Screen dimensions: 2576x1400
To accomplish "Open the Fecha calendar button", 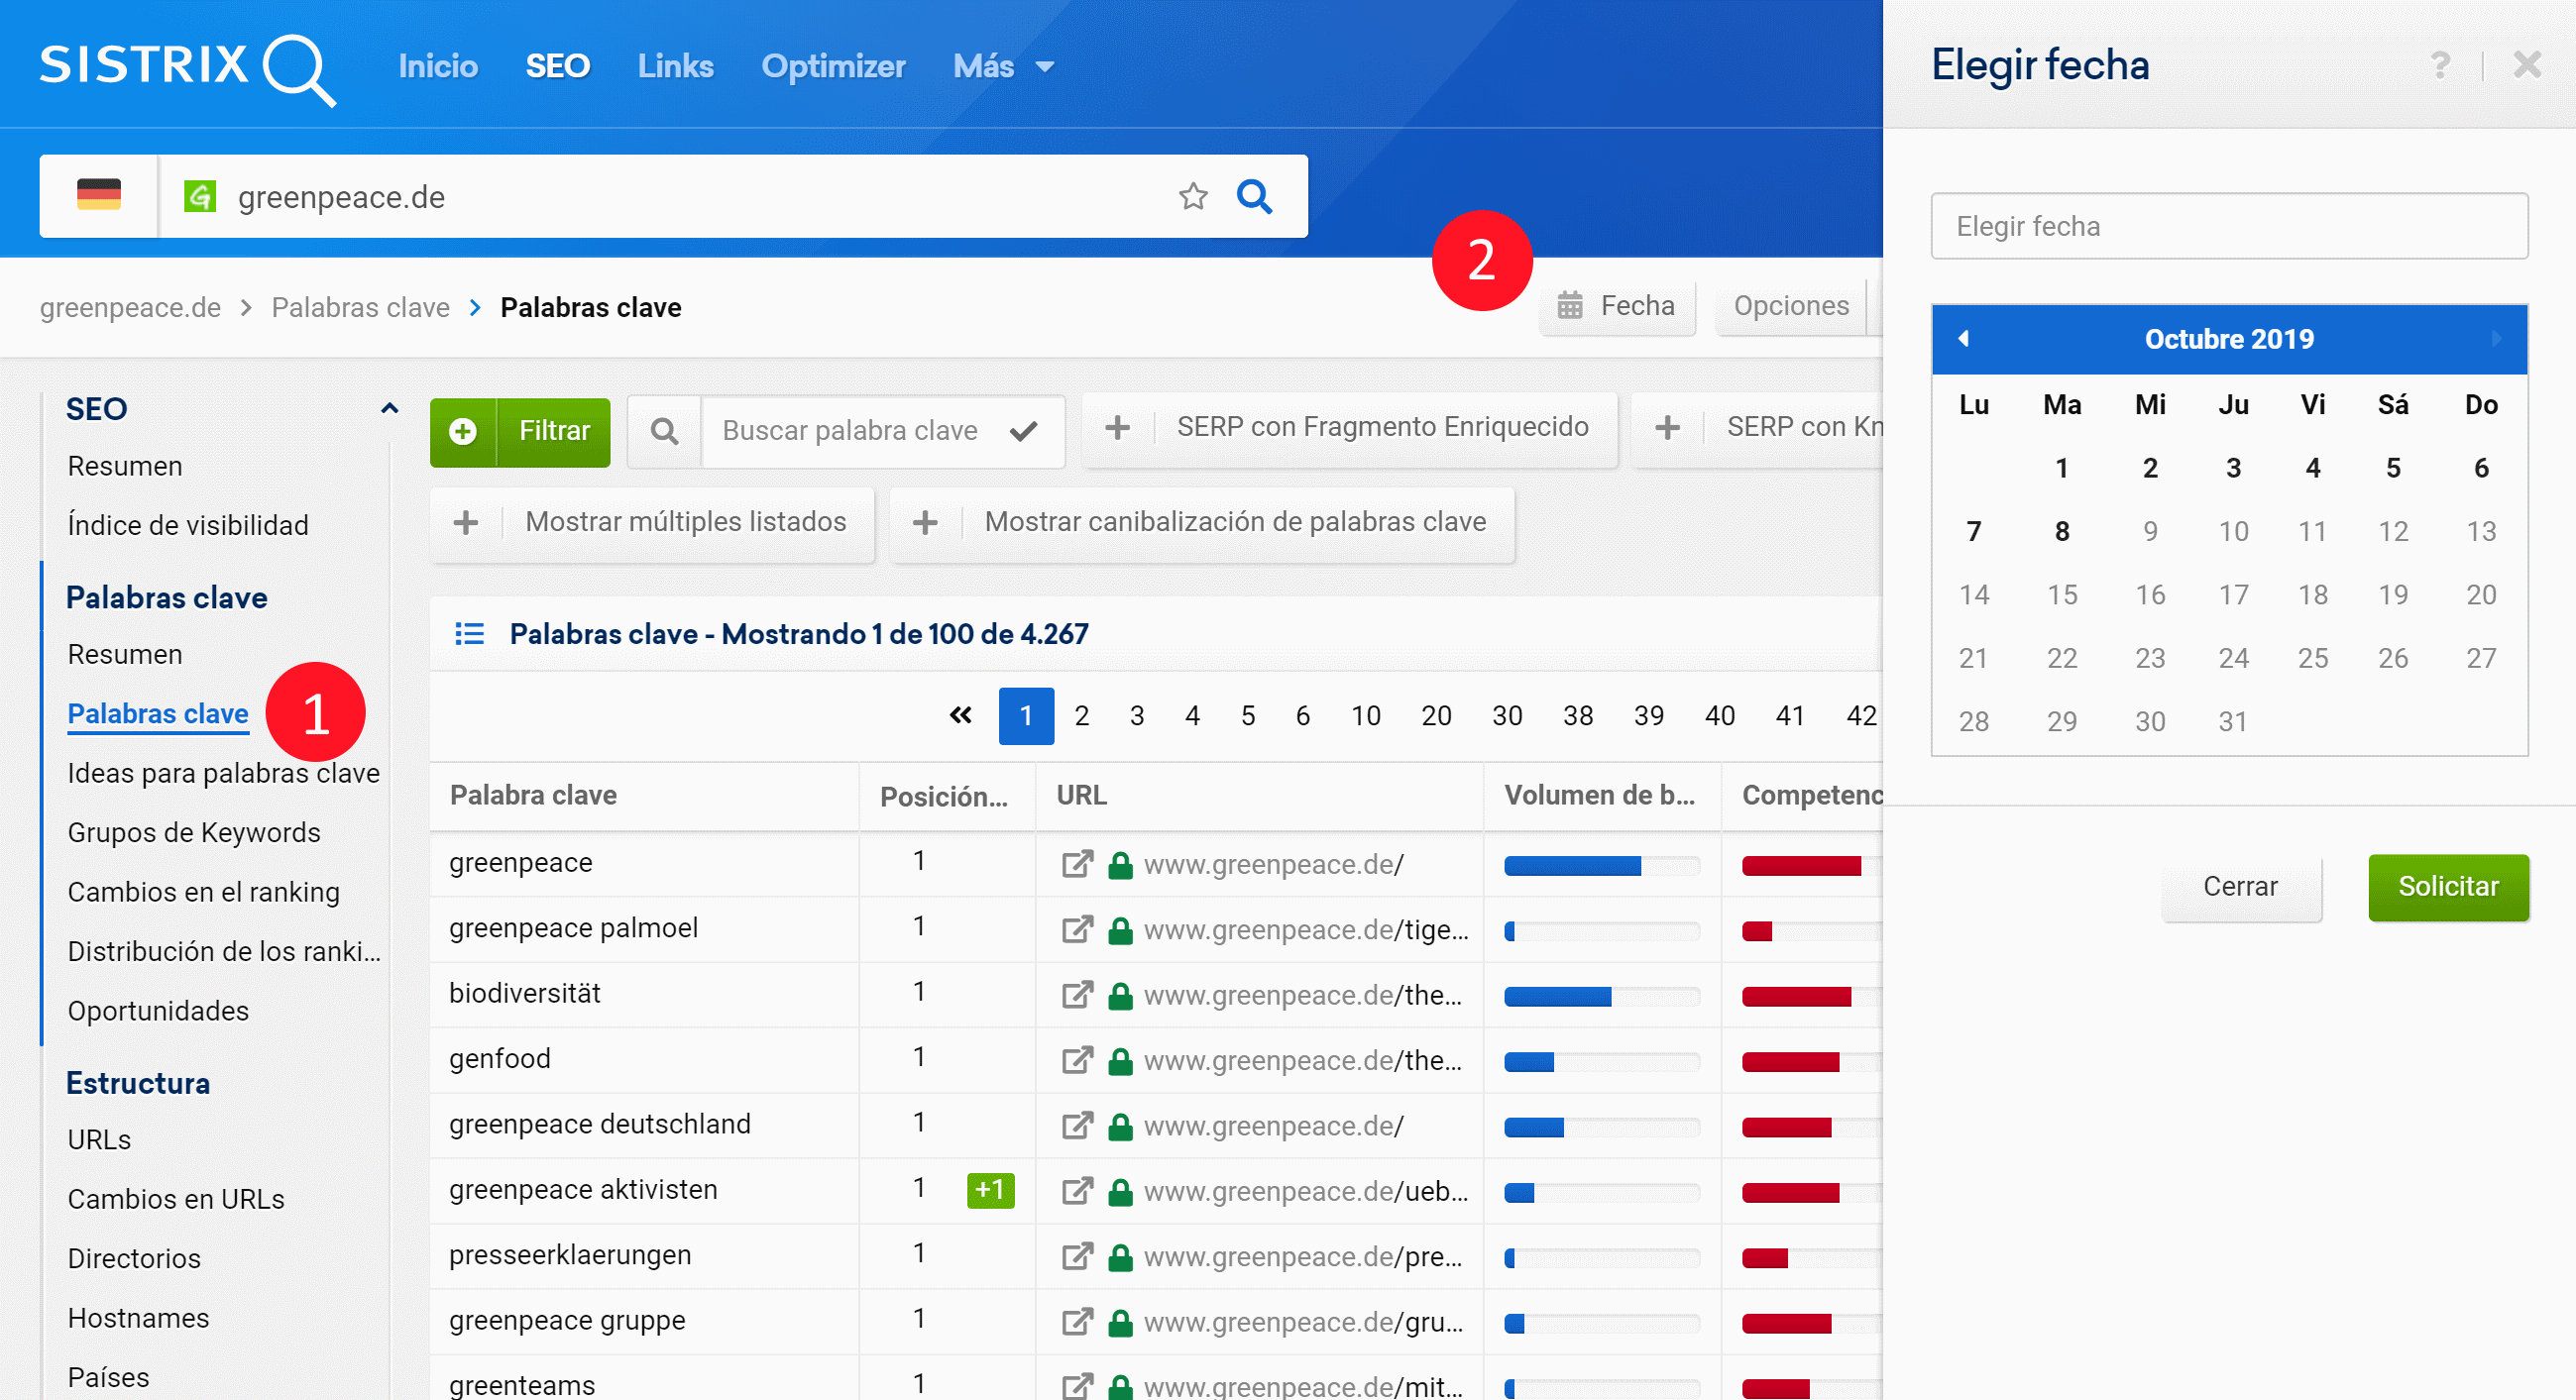I will coord(1617,306).
